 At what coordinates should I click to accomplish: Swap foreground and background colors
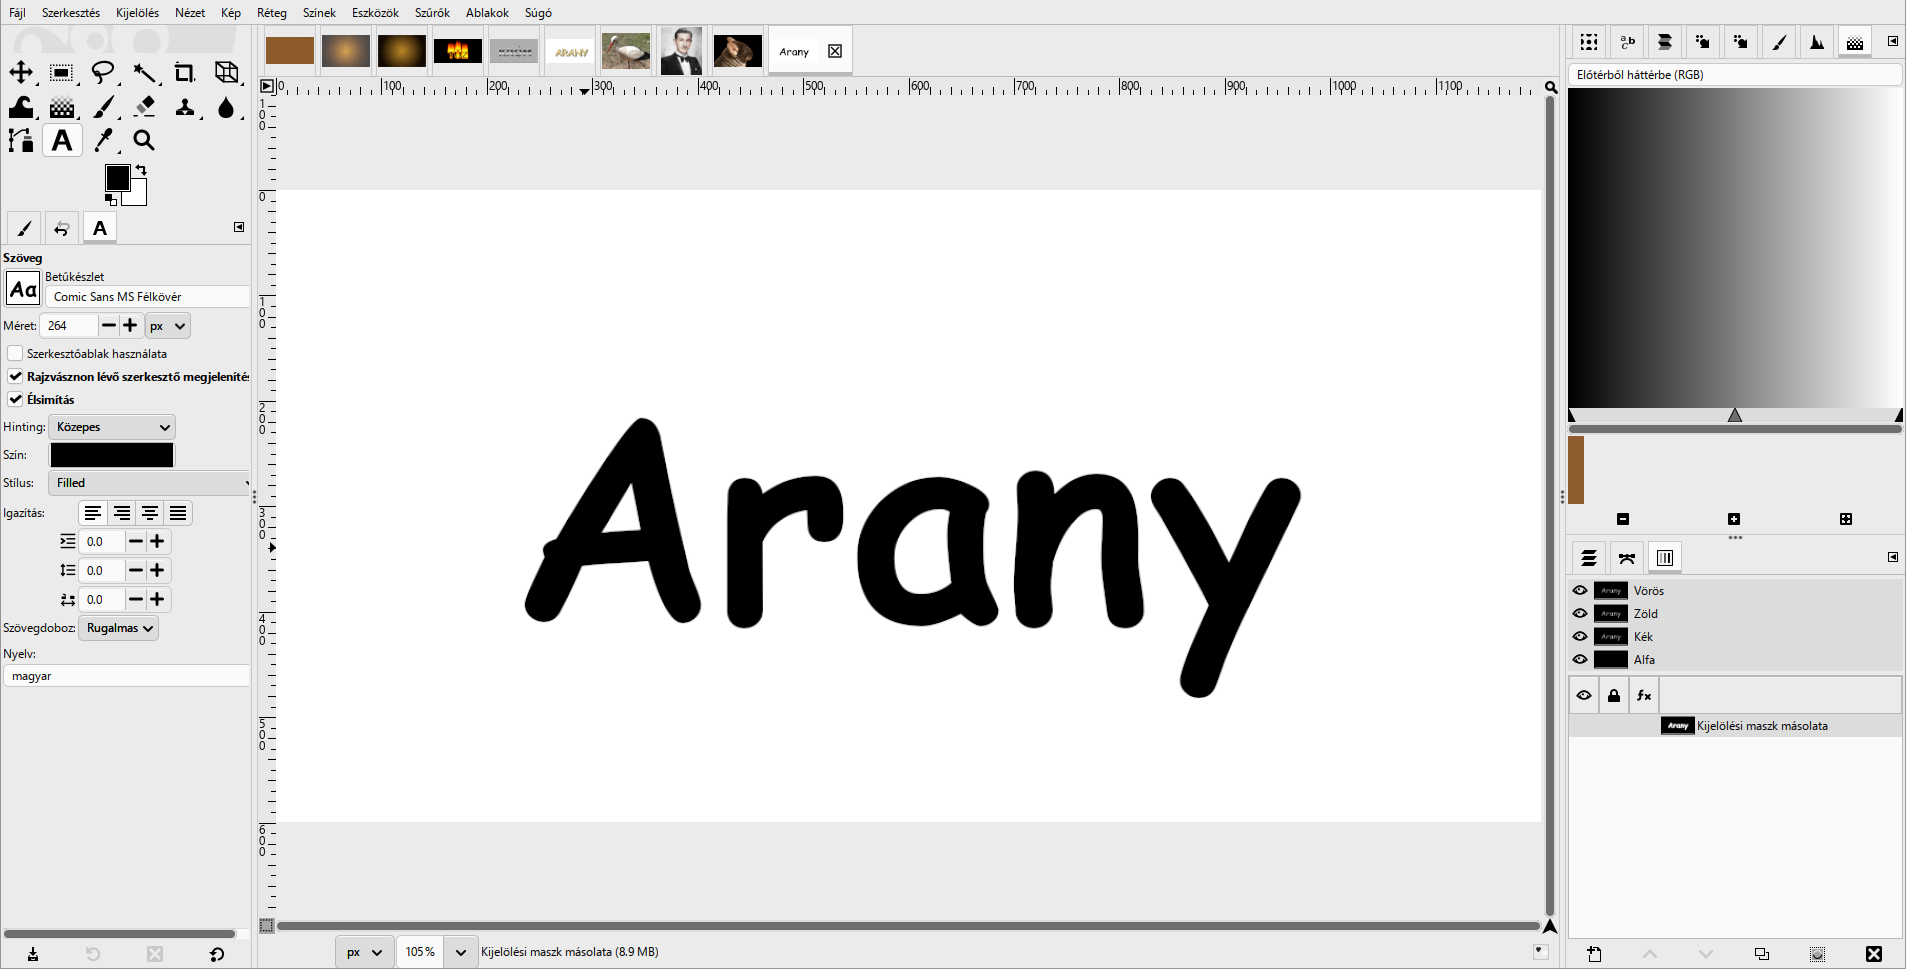(x=141, y=170)
